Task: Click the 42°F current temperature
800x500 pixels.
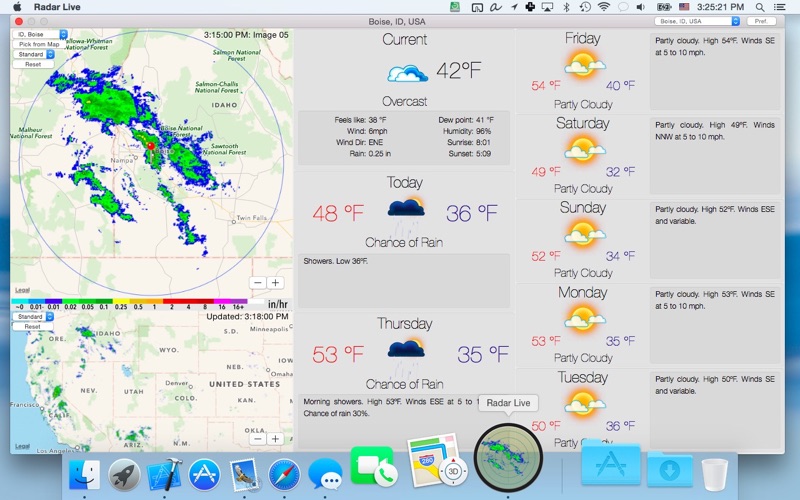Action: tap(459, 70)
